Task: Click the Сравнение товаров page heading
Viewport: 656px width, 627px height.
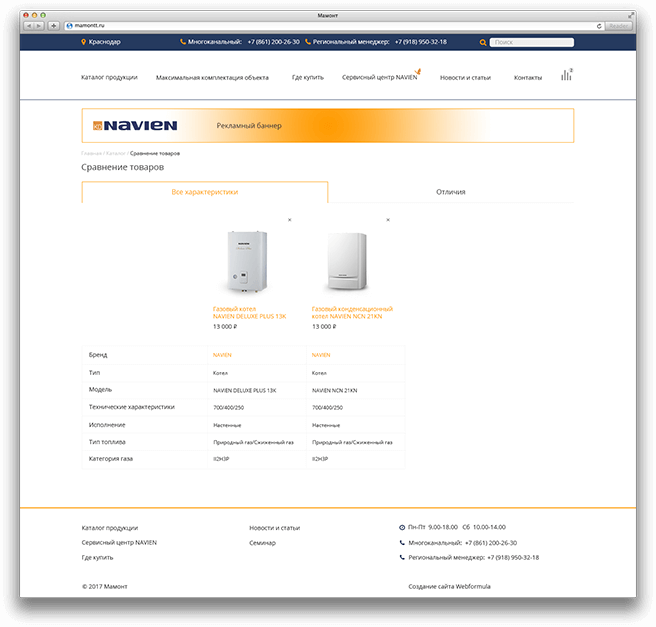Action: pyautogui.click(x=123, y=167)
